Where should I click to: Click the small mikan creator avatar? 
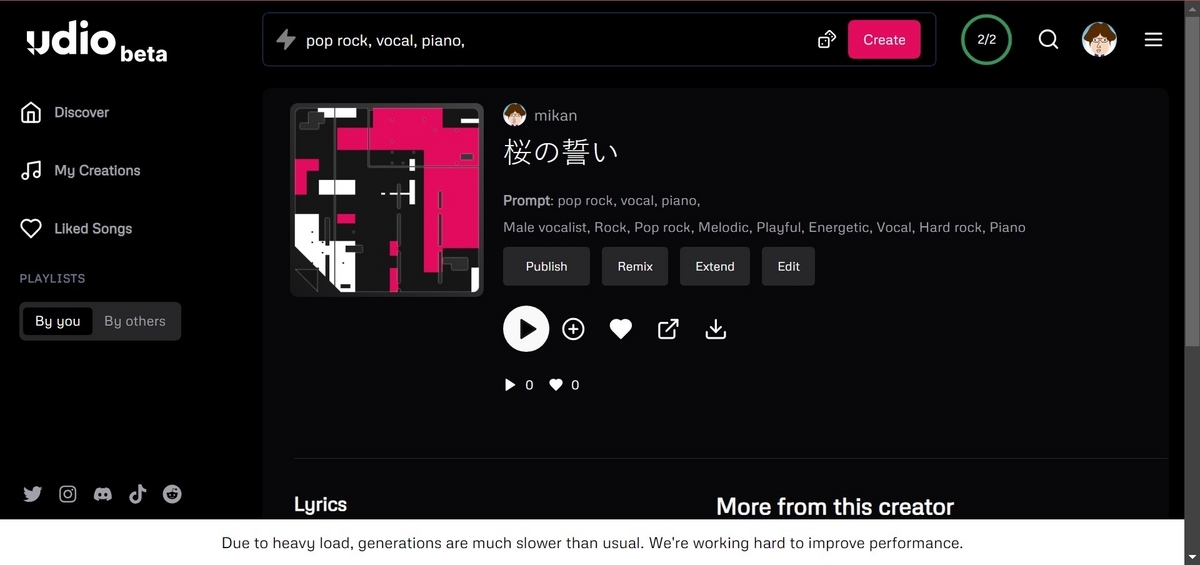pos(515,115)
